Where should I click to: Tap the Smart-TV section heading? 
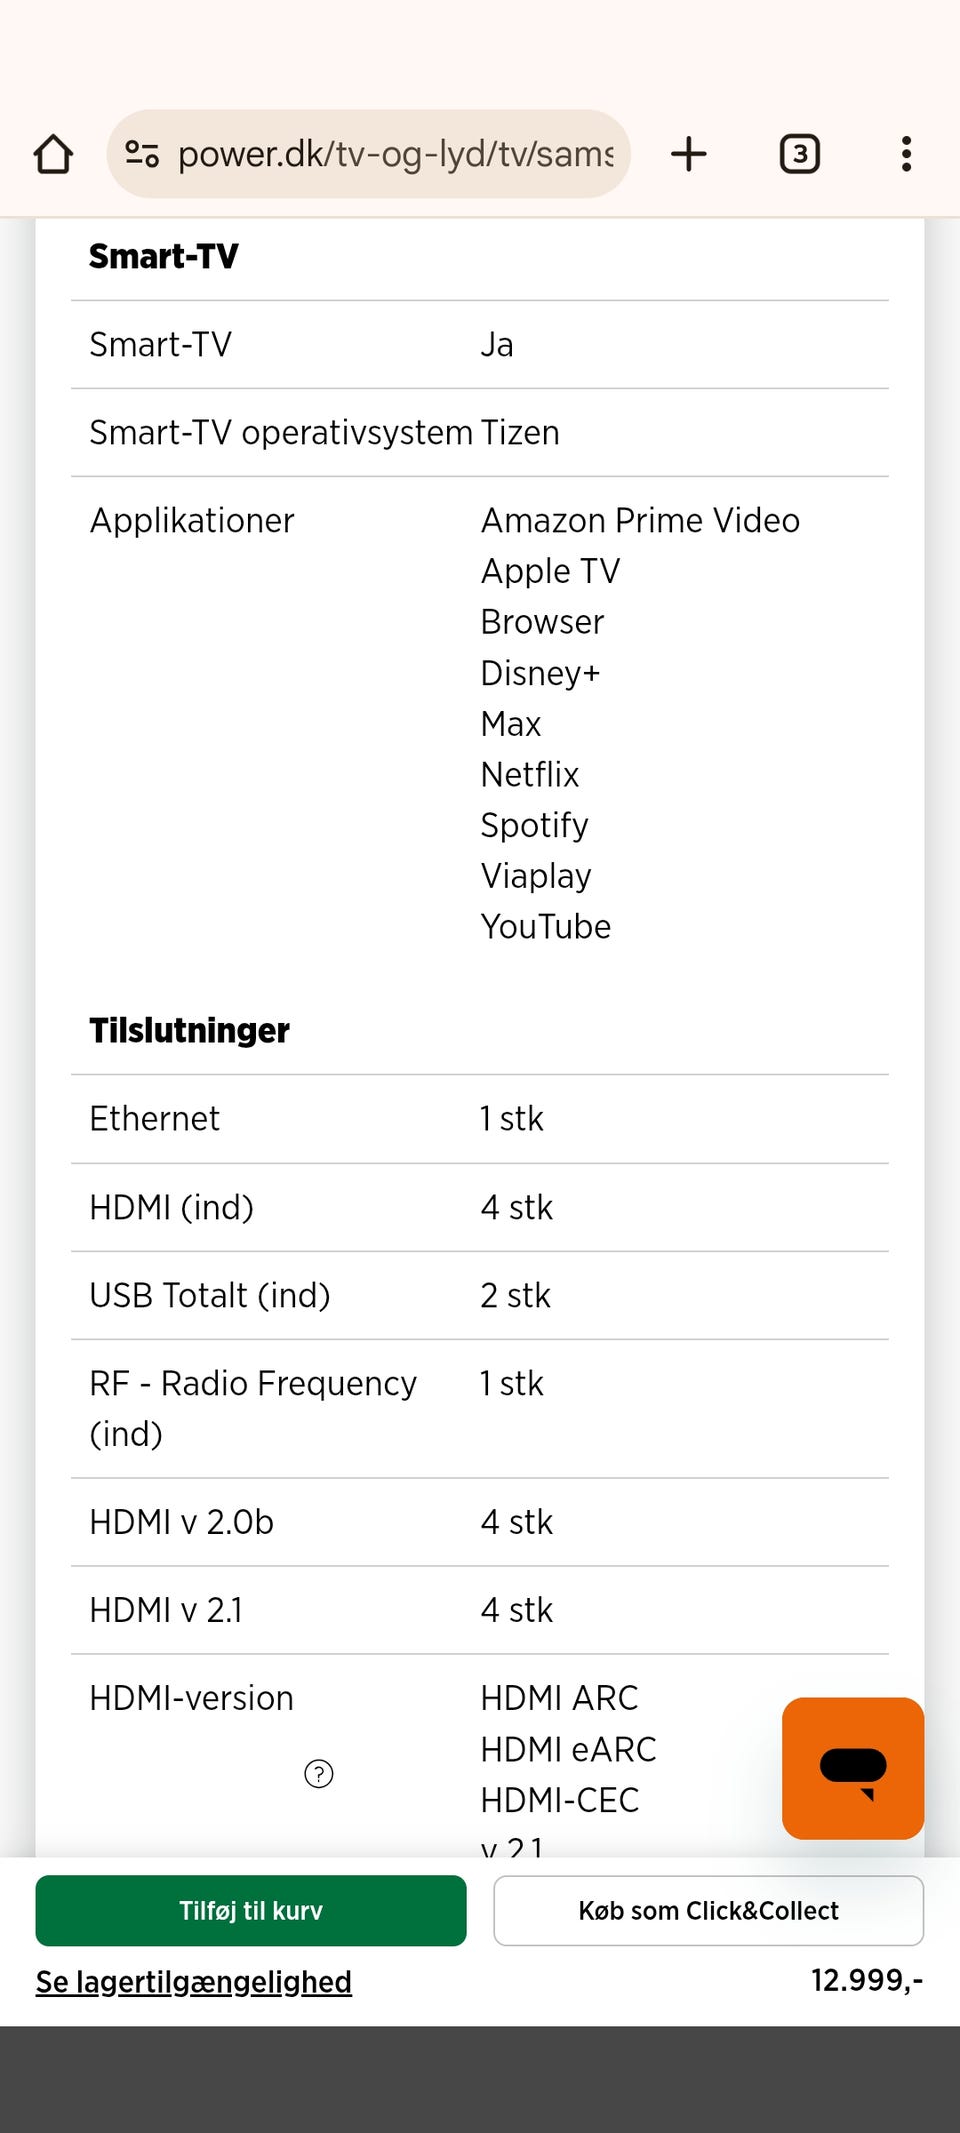(x=164, y=257)
